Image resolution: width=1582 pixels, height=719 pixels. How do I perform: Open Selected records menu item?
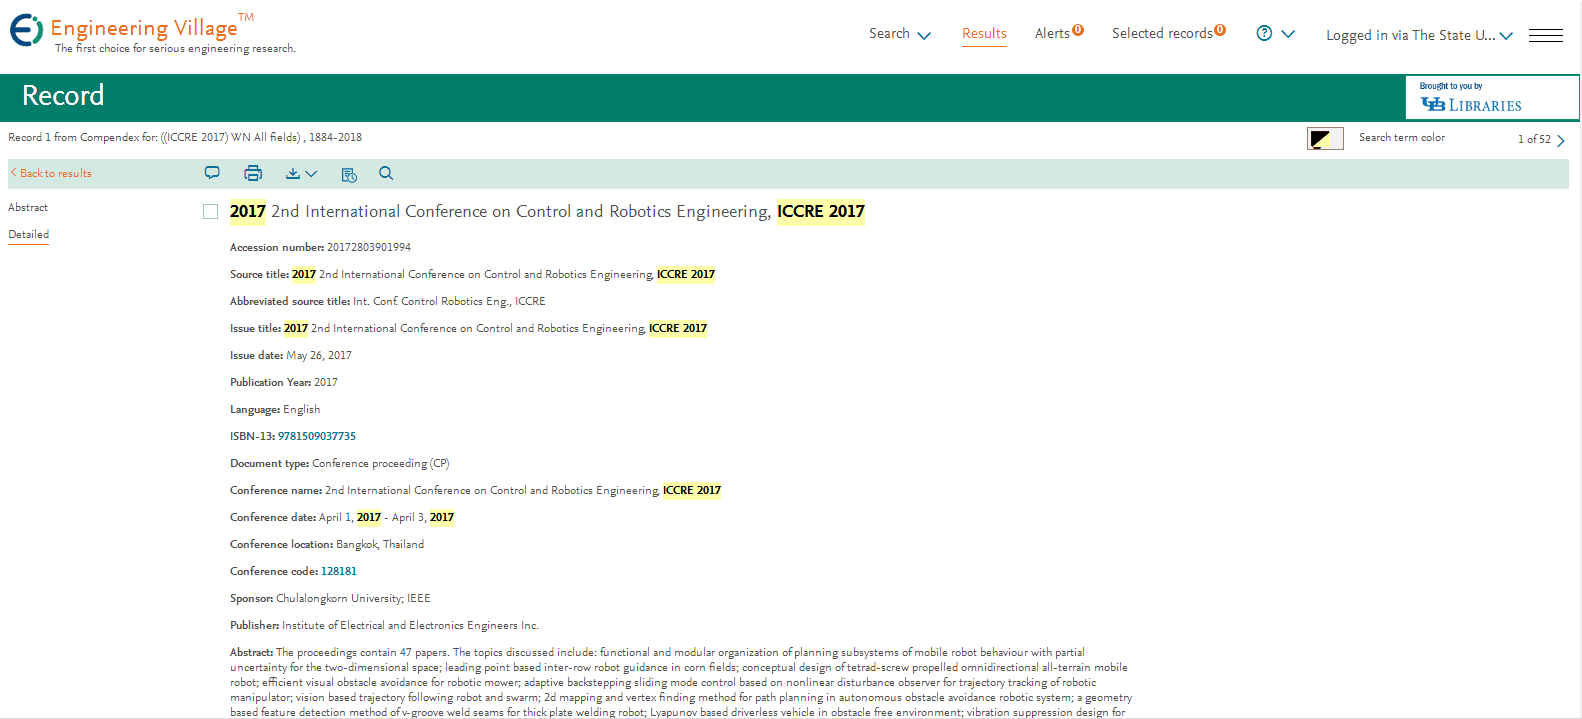coord(1162,34)
